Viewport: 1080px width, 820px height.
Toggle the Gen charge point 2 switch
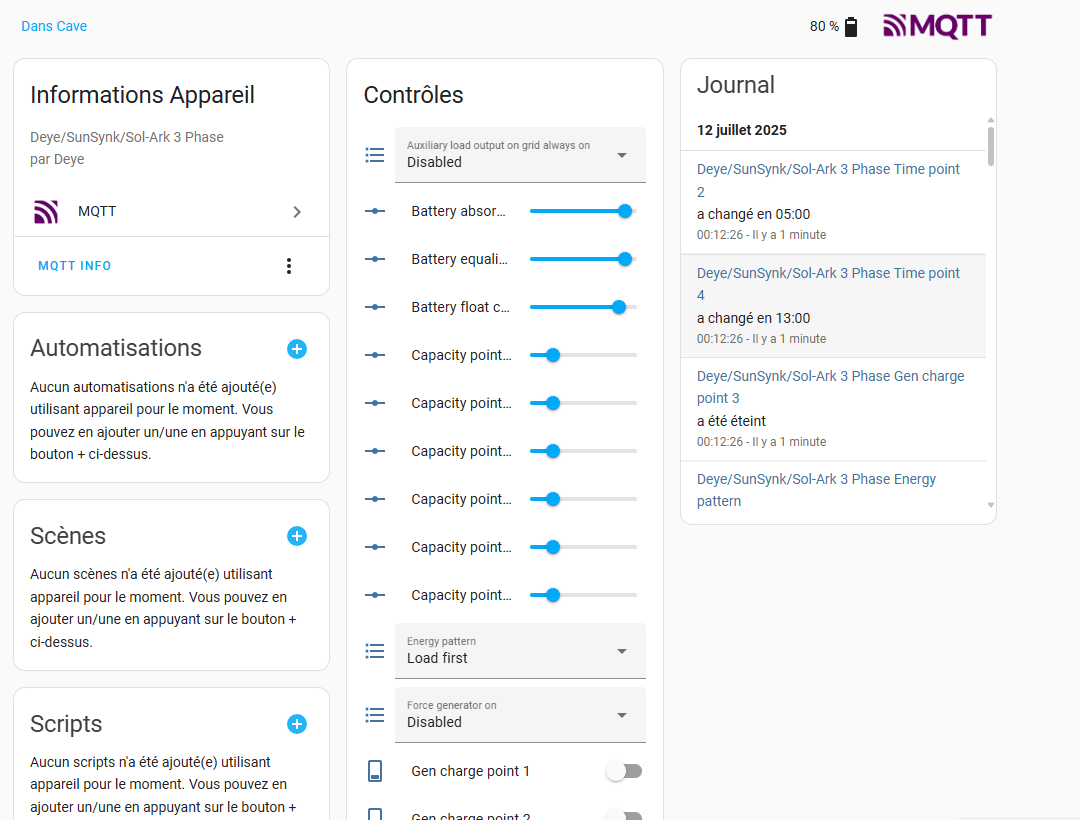[624, 815]
